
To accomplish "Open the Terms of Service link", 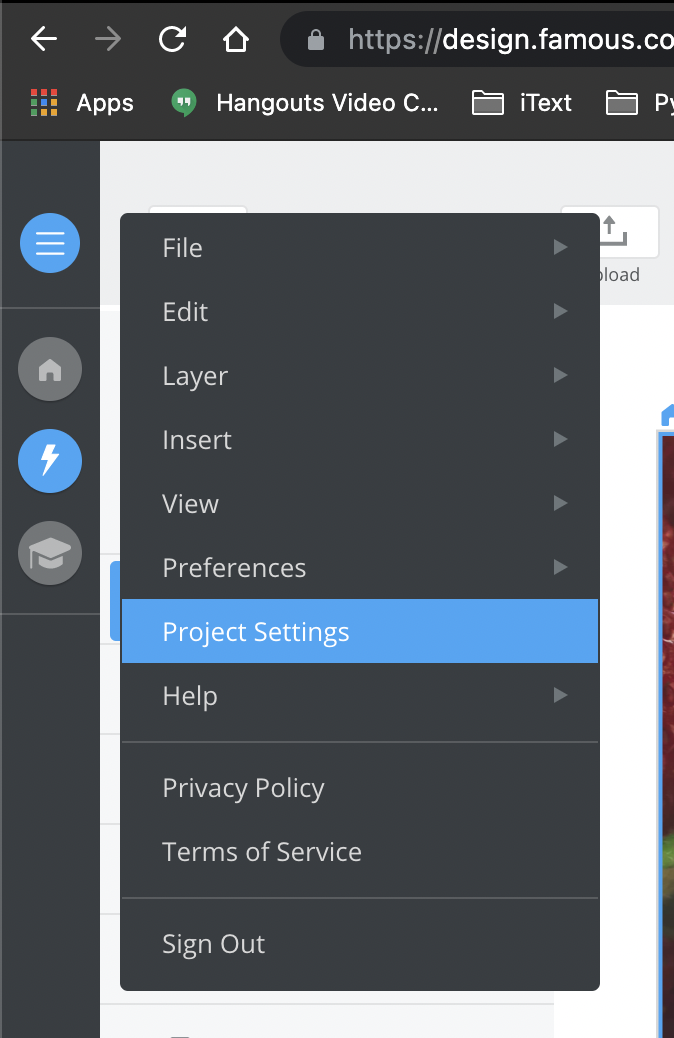I will [262, 852].
